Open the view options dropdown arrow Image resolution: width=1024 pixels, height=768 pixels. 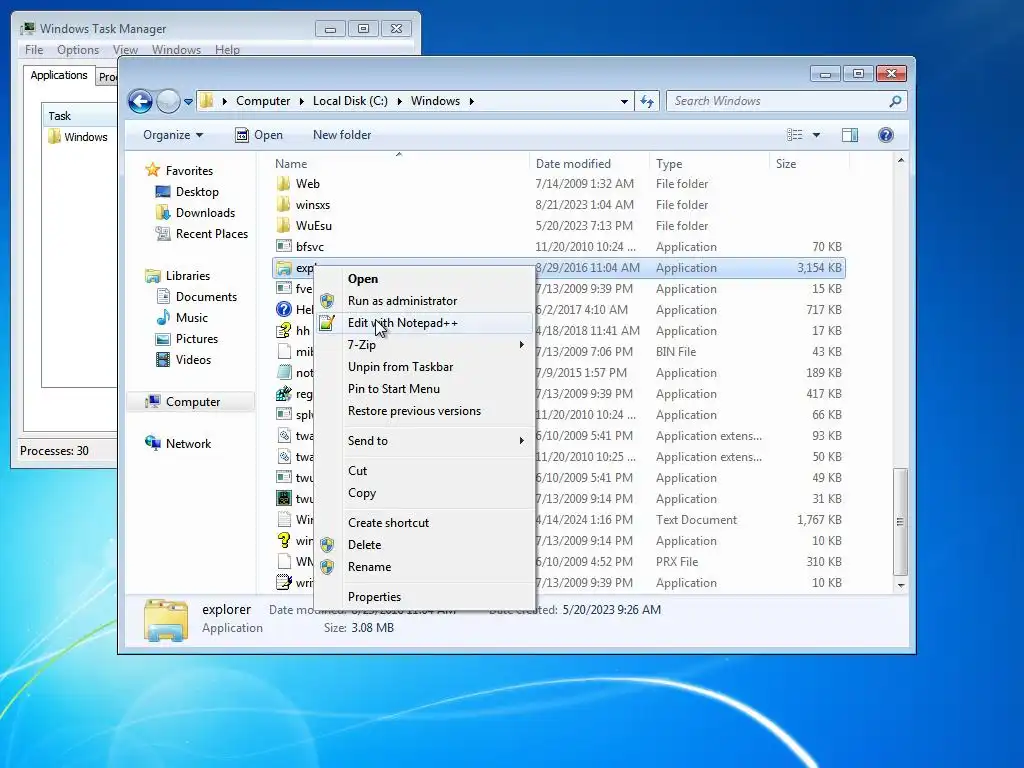coord(816,135)
